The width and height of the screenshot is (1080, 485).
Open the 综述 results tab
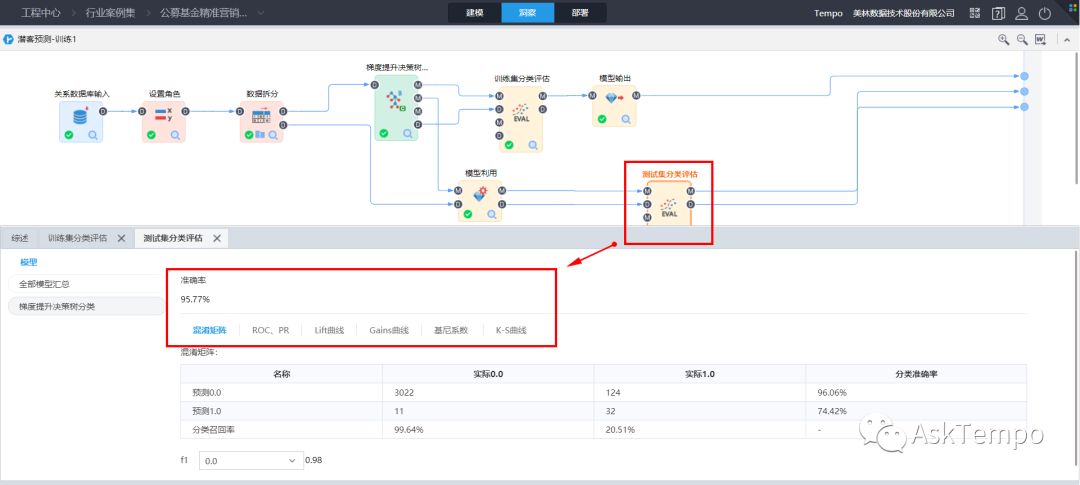pyautogui.click(x=20, y=238)
